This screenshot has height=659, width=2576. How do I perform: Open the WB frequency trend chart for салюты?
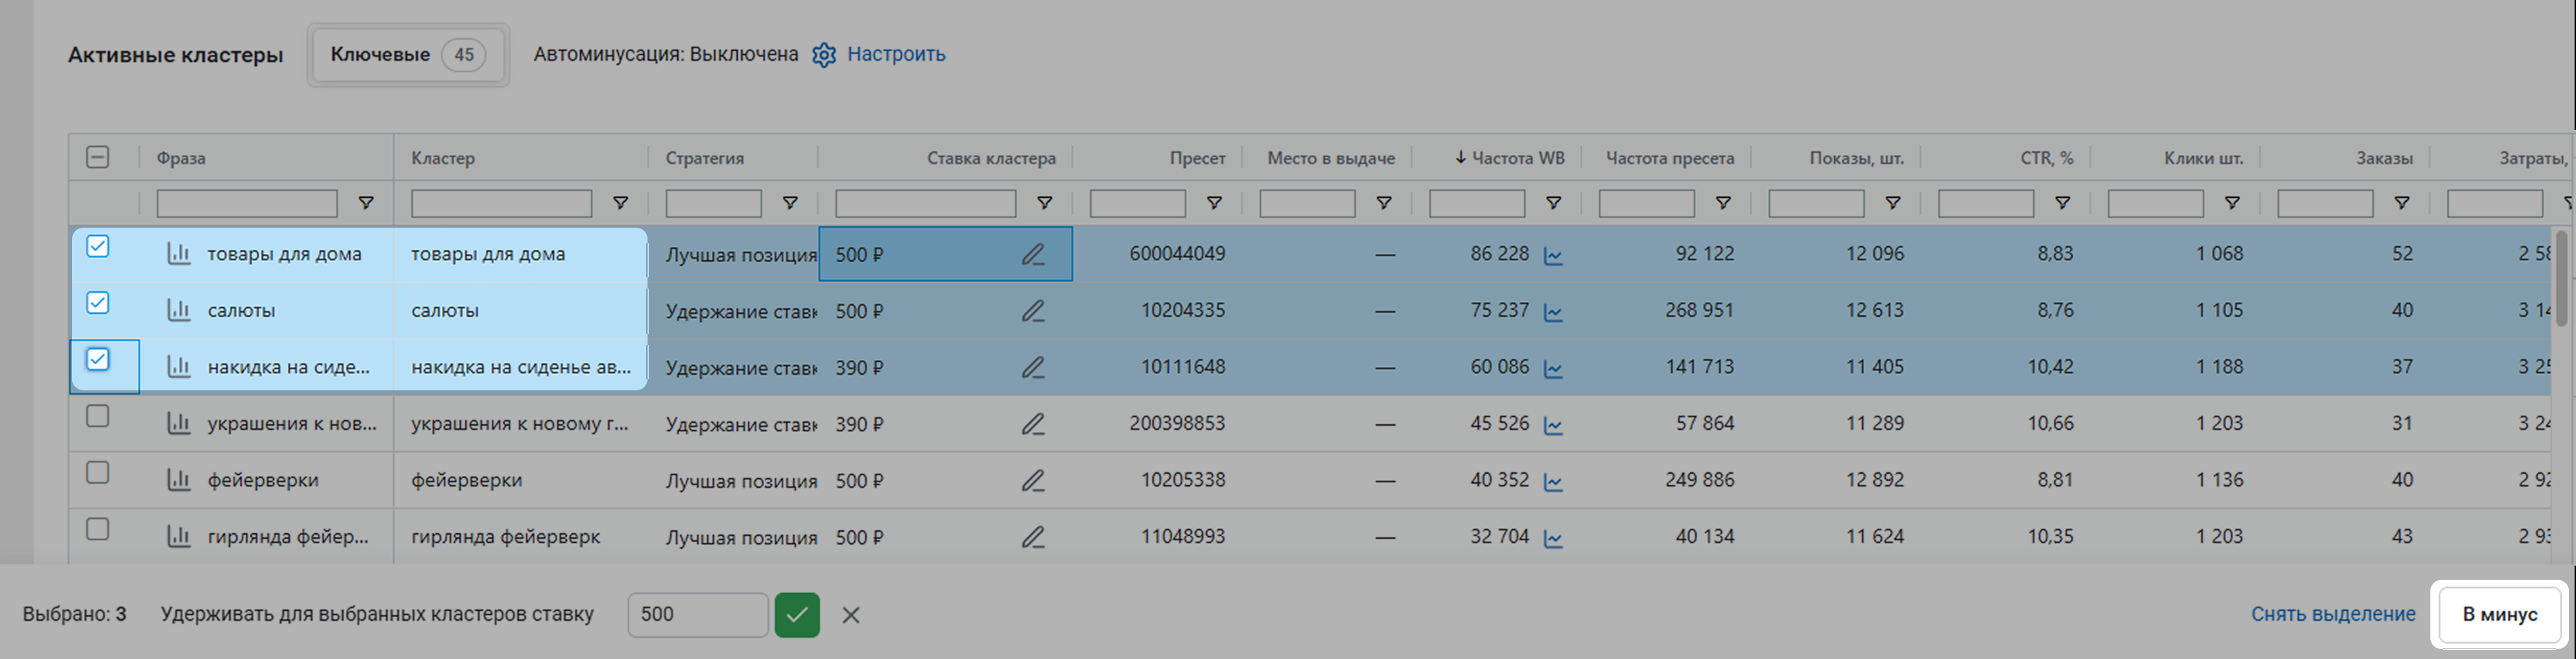[x=1552, y=312]
